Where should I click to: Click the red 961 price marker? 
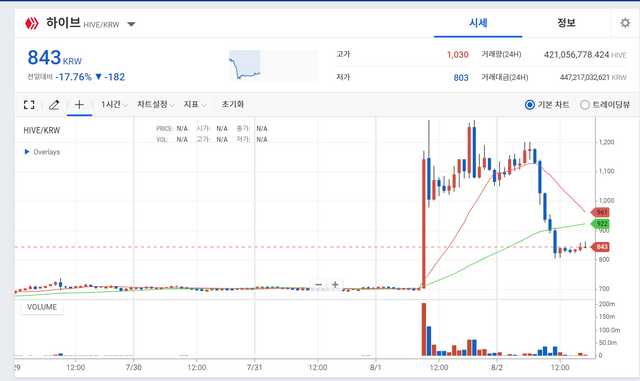(600, 212)
